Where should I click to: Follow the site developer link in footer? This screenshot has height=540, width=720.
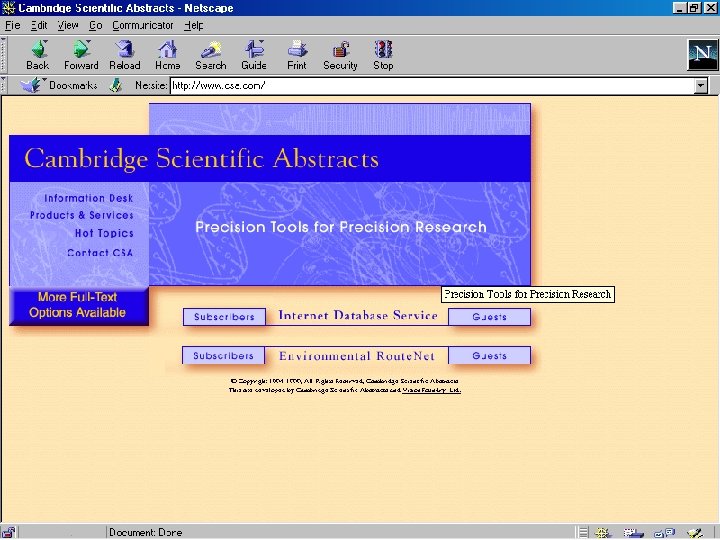tap(431, 390)
